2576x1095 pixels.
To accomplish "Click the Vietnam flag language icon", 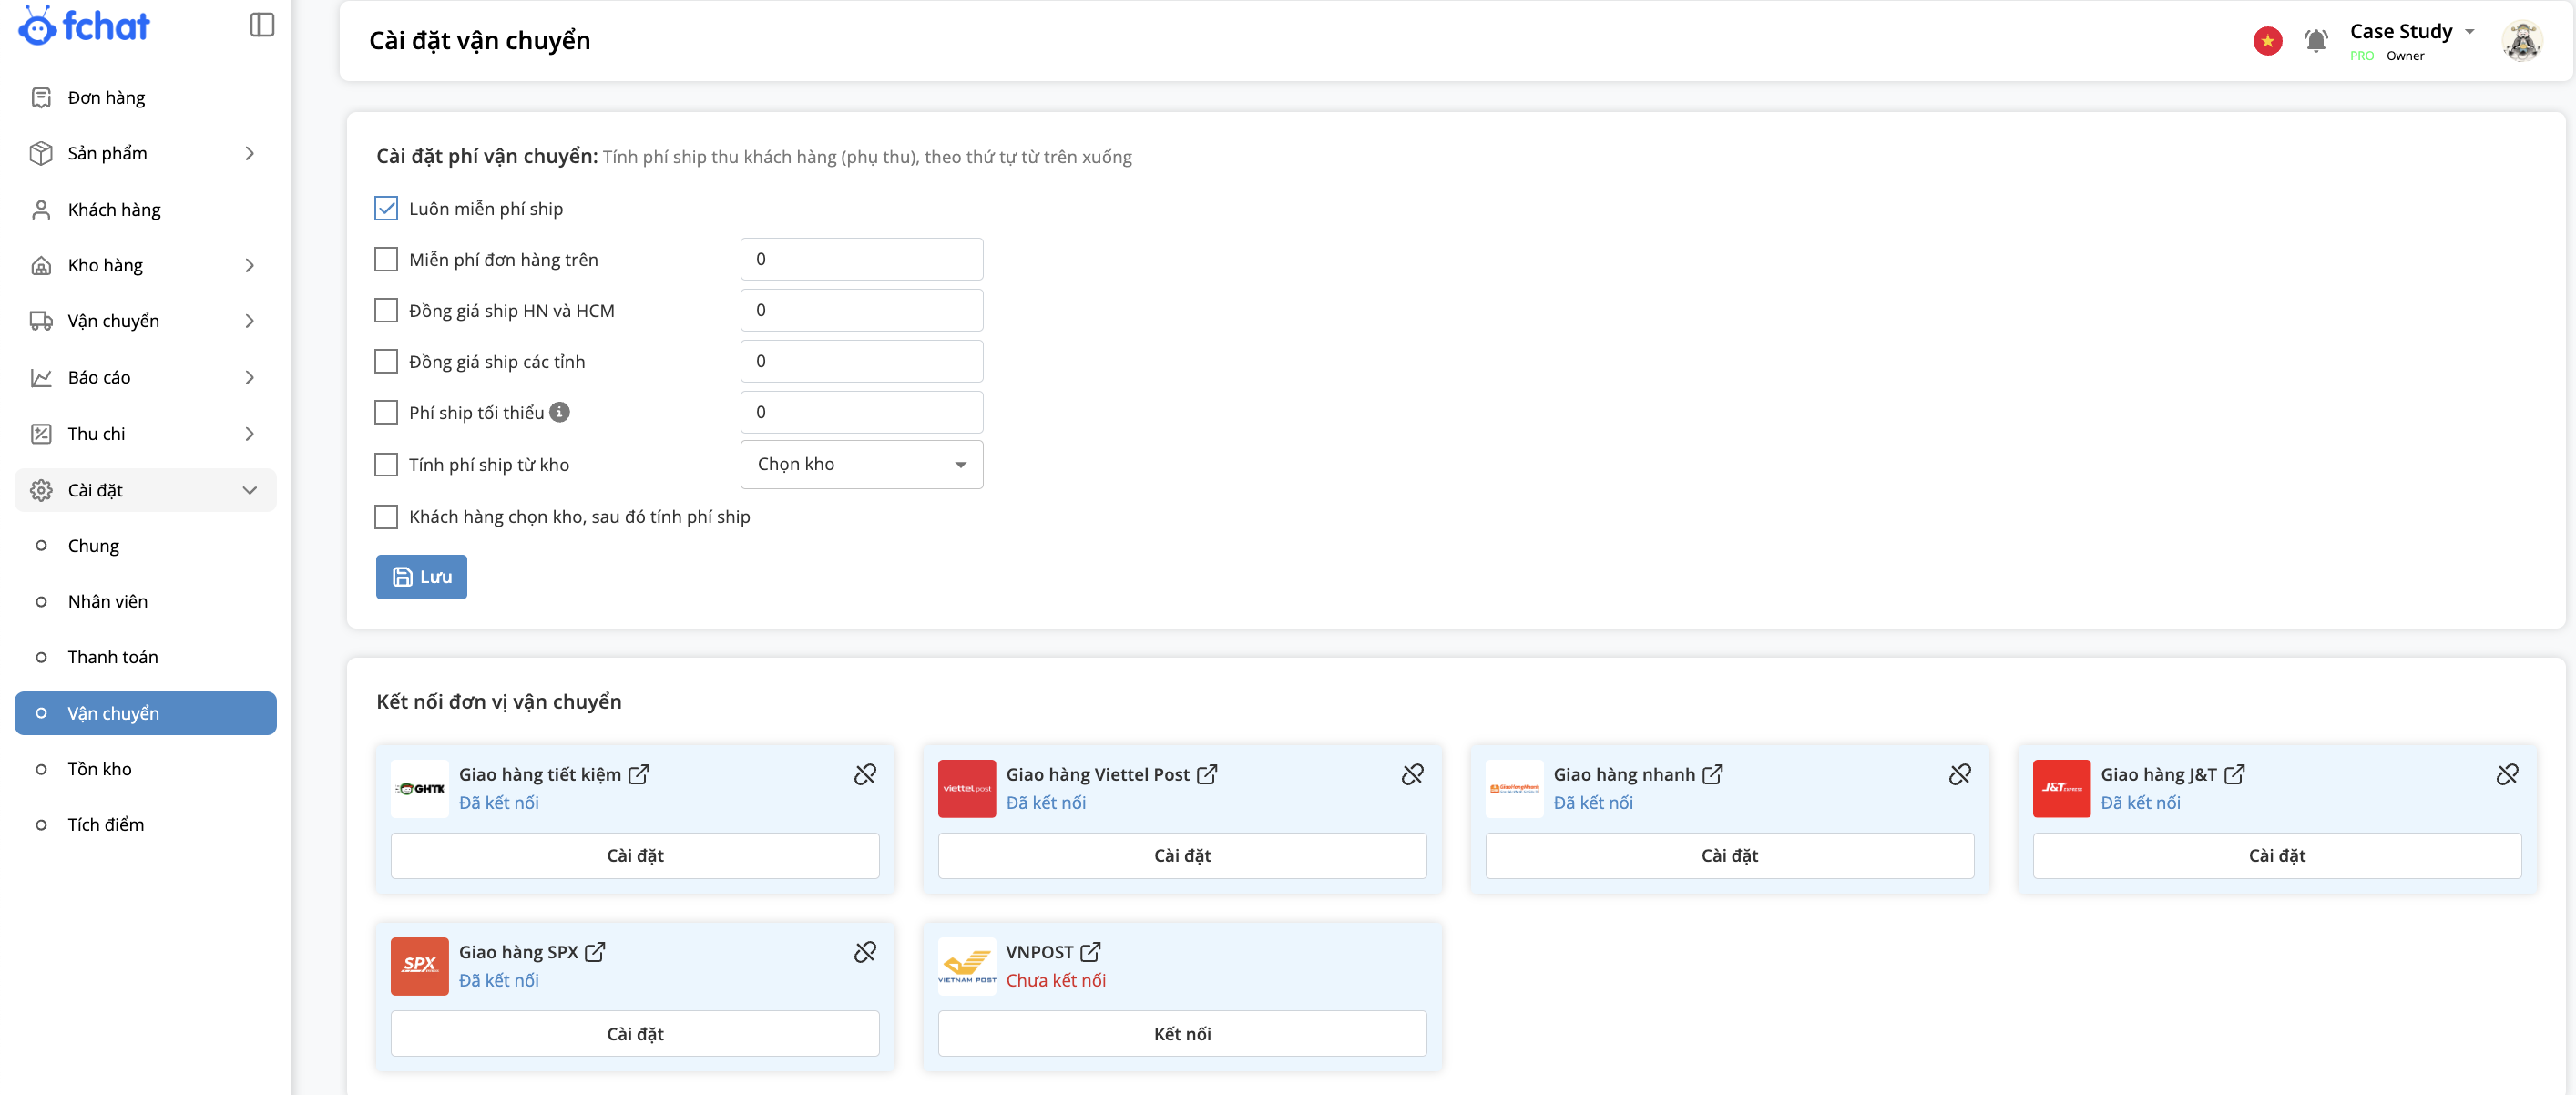I will point(2267,41).
